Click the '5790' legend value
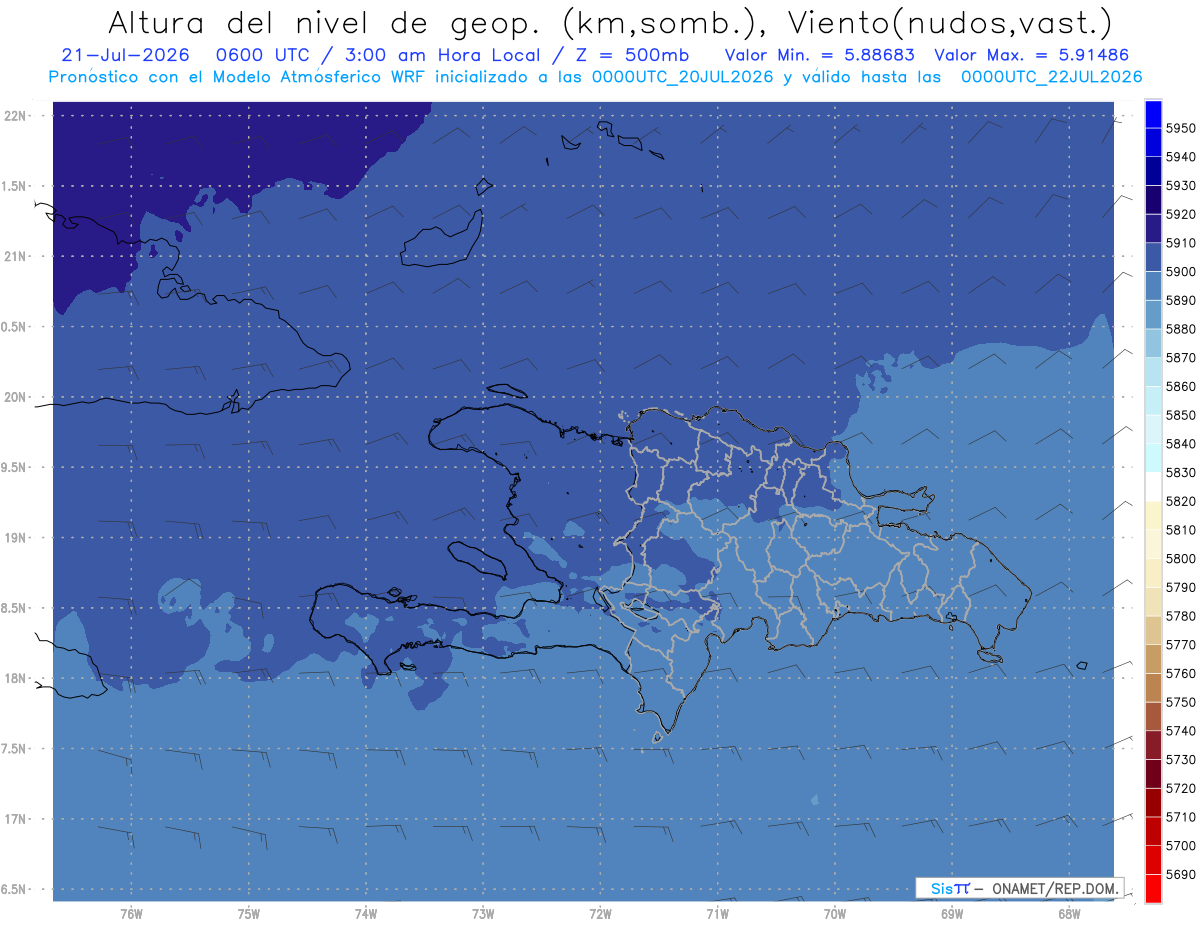Screen dimensions: 1200x927 coord(1180,588)
